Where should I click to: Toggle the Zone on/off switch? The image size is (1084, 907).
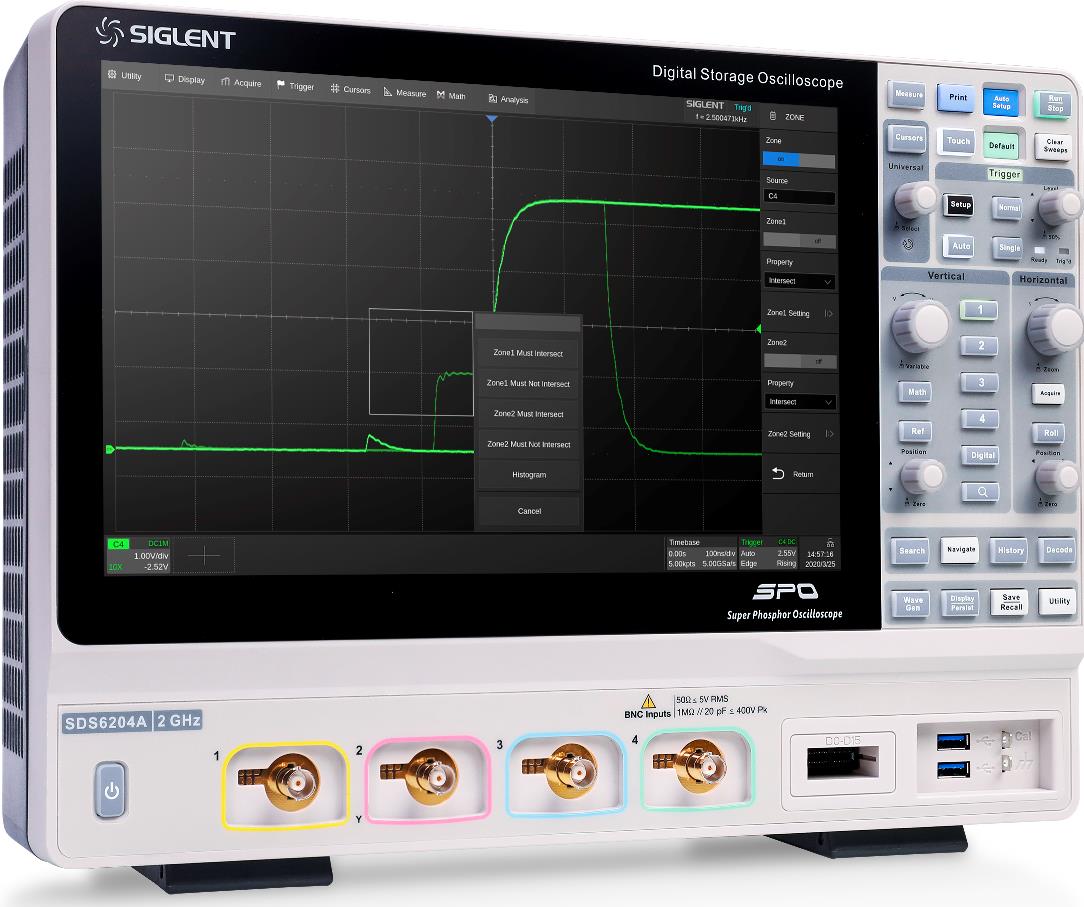[x=798, y=159]
